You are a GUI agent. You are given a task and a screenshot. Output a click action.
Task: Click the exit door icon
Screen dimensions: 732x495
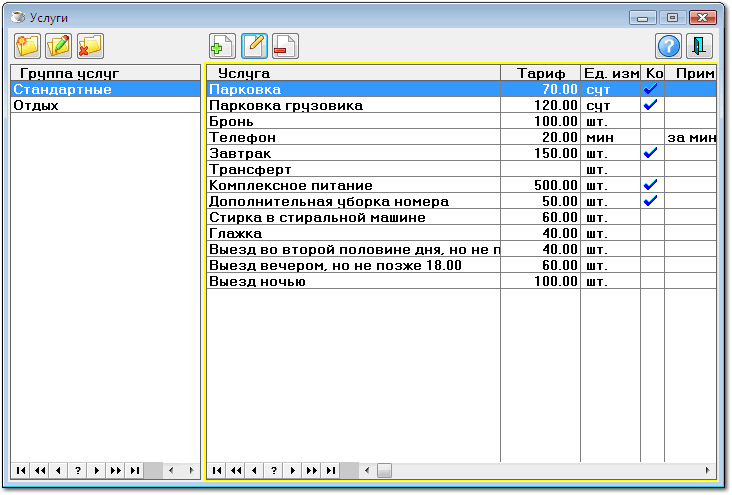(701, 45)
